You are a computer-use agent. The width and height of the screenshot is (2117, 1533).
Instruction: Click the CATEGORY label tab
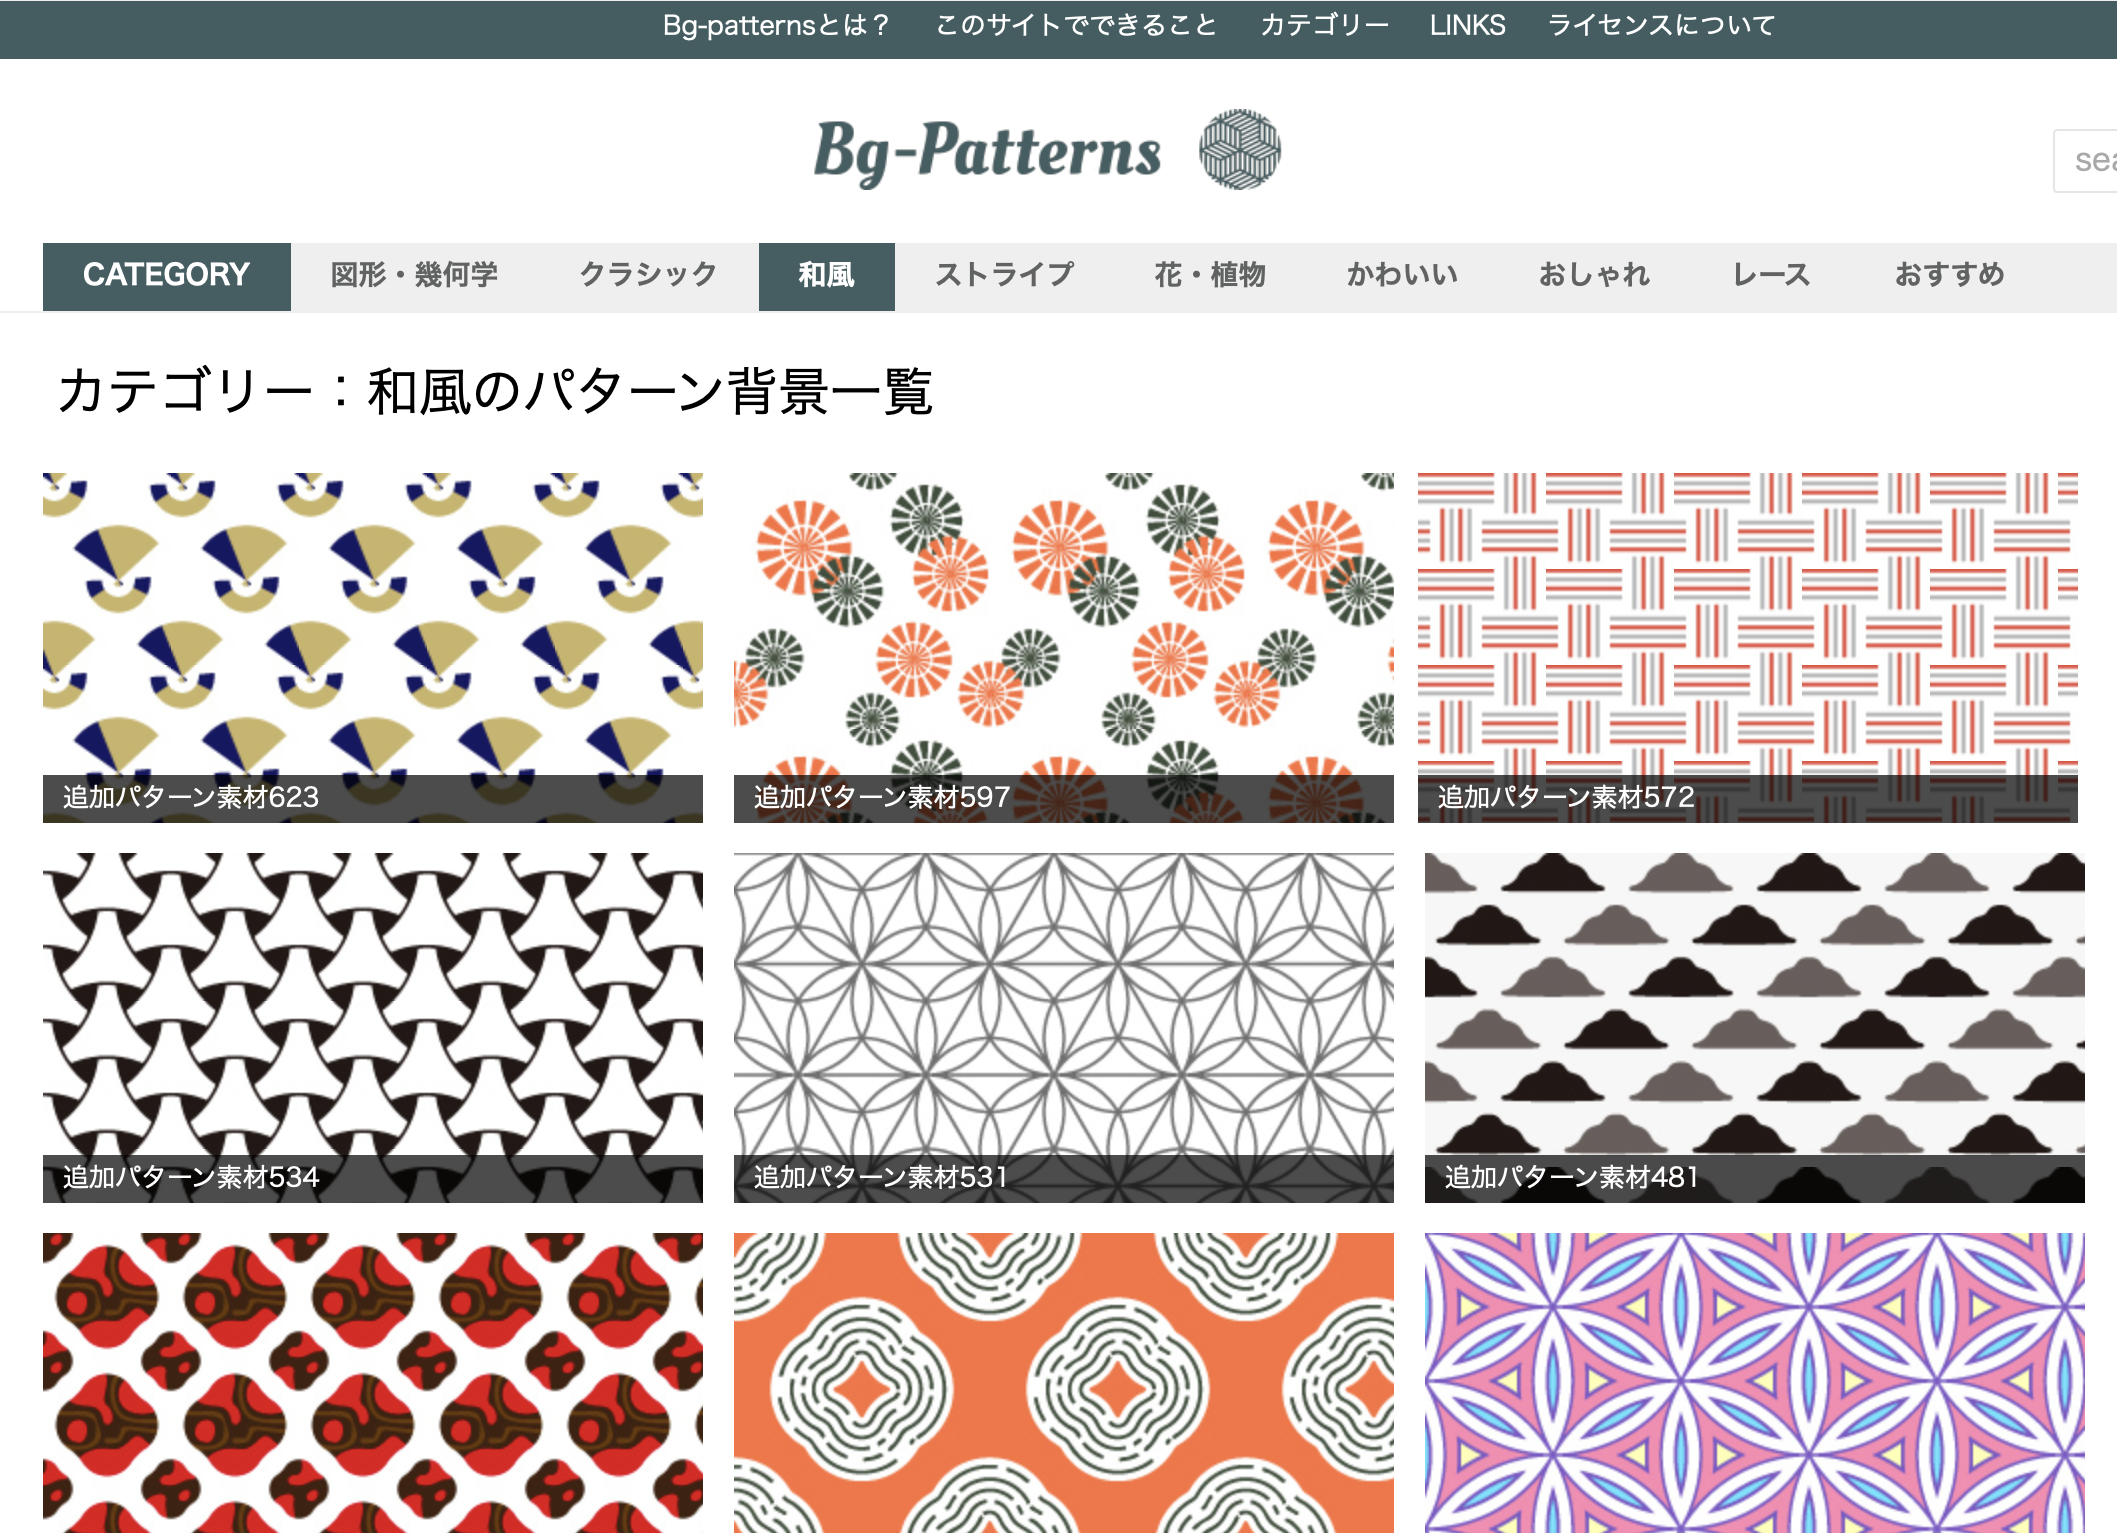[167, 276]
